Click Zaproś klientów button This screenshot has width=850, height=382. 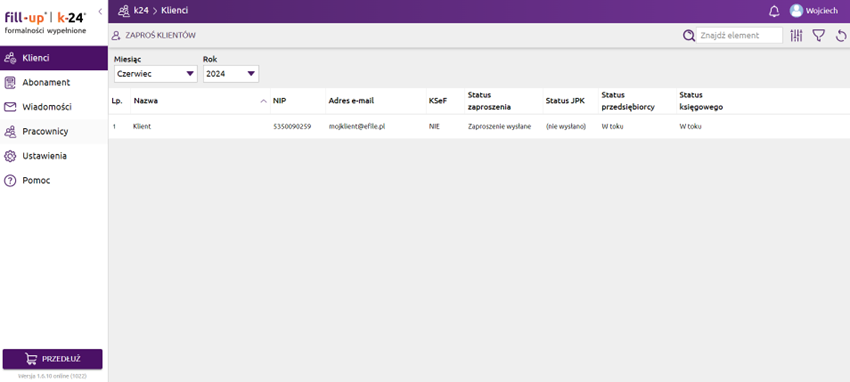click(x=153, y=35)
